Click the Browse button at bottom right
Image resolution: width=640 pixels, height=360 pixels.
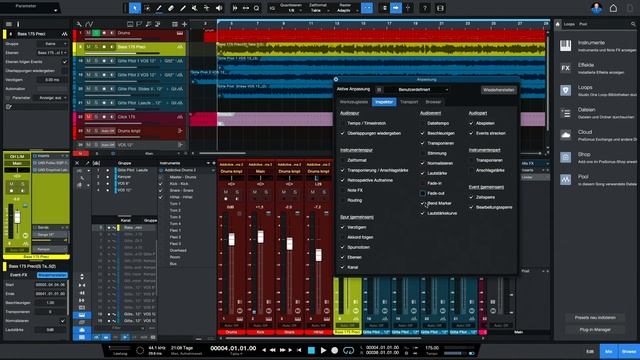coord(629,351)
